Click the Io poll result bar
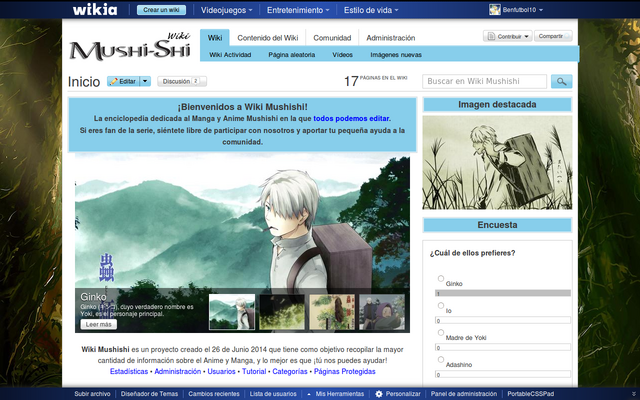Screen dimensions: 640x400 [x=503, y=320]
